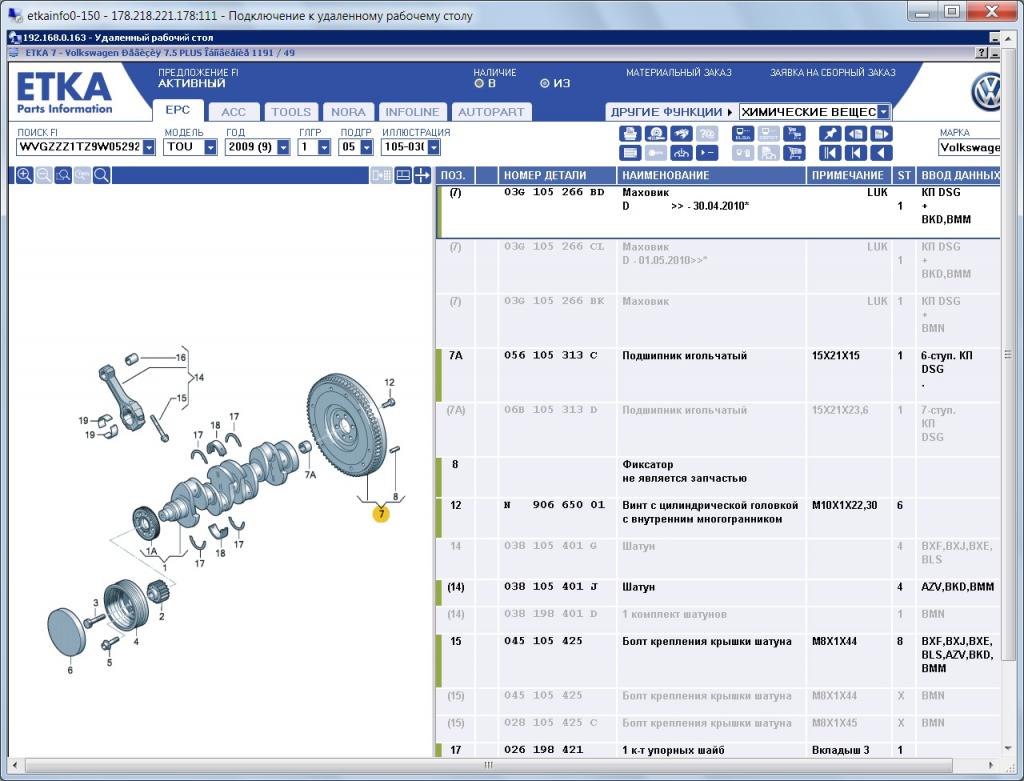Switch to the AUTOPART tab

point(491,112)
